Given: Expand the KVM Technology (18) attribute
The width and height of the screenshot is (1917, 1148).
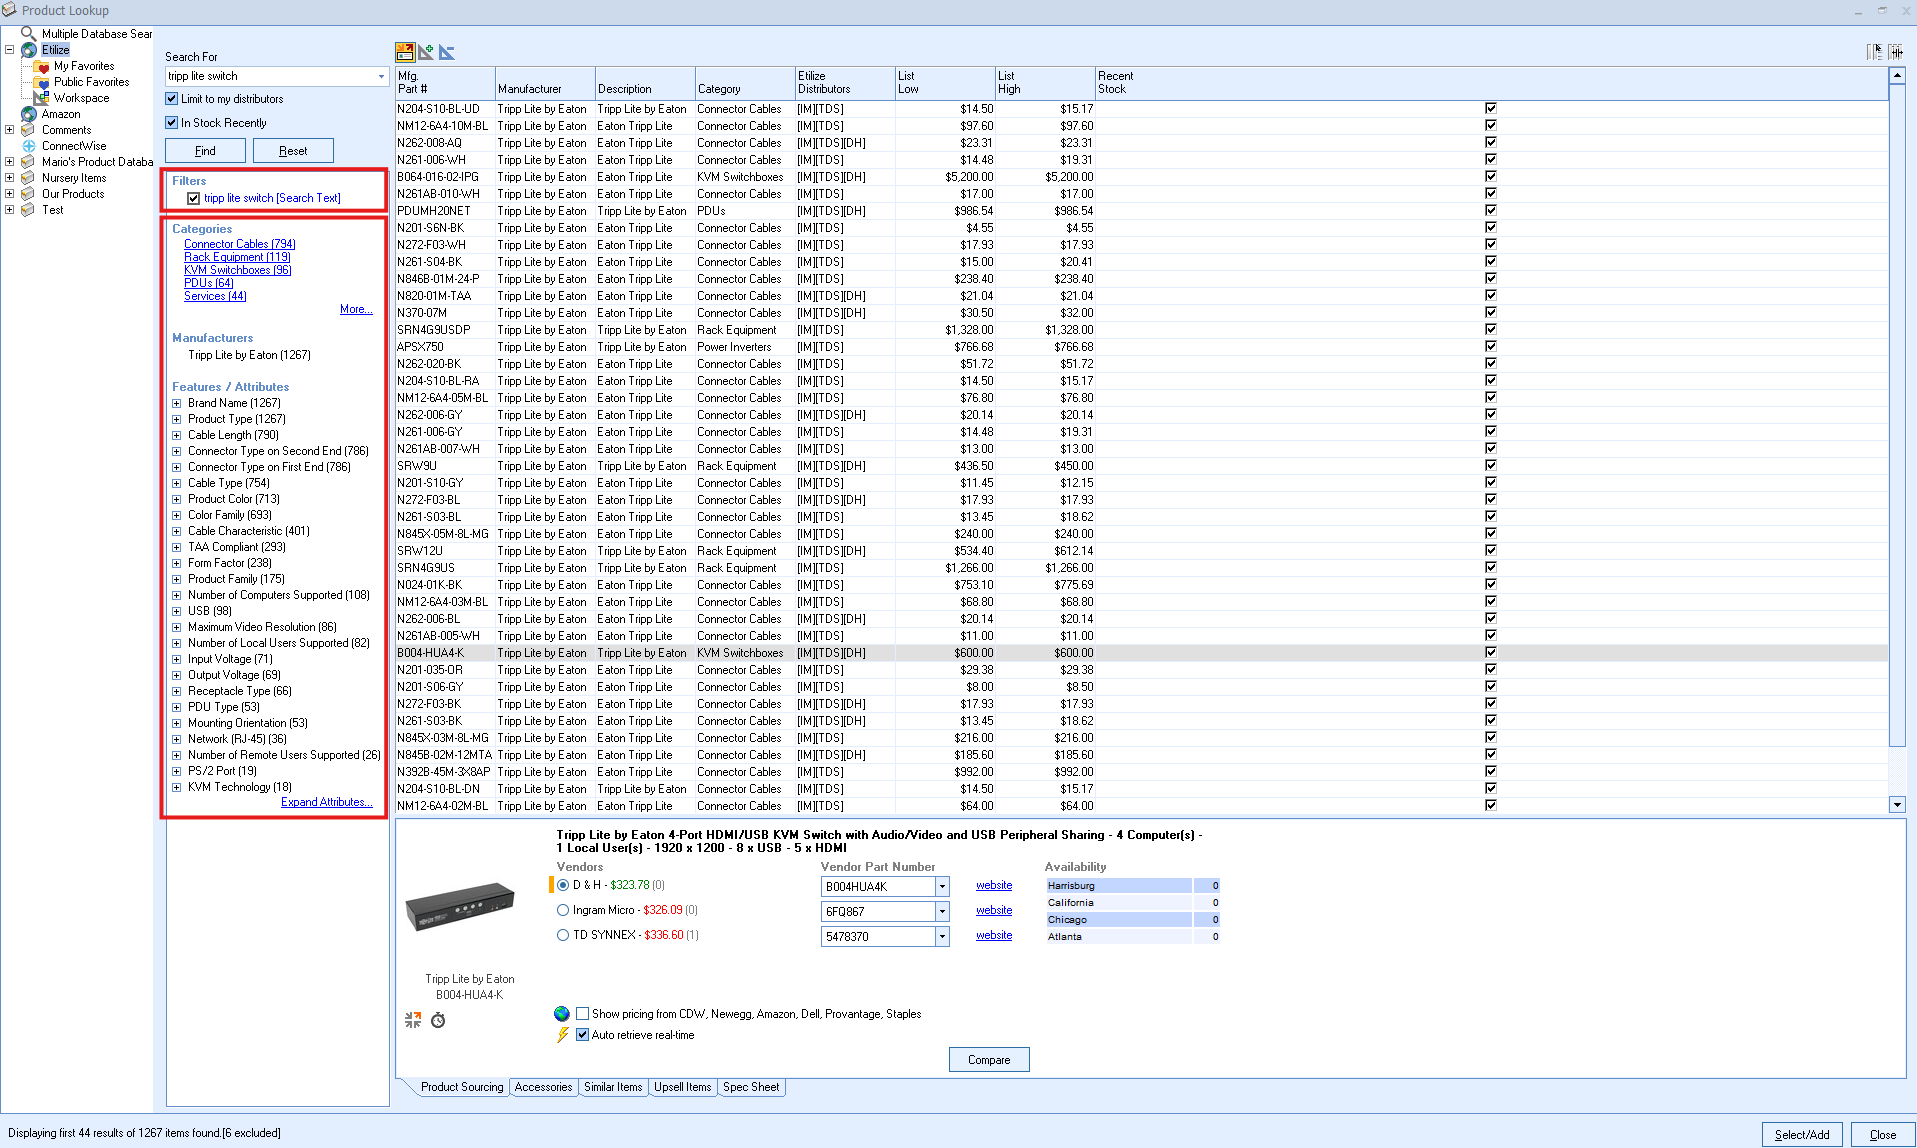Looking at the screenshot, I should pos(177,788).
